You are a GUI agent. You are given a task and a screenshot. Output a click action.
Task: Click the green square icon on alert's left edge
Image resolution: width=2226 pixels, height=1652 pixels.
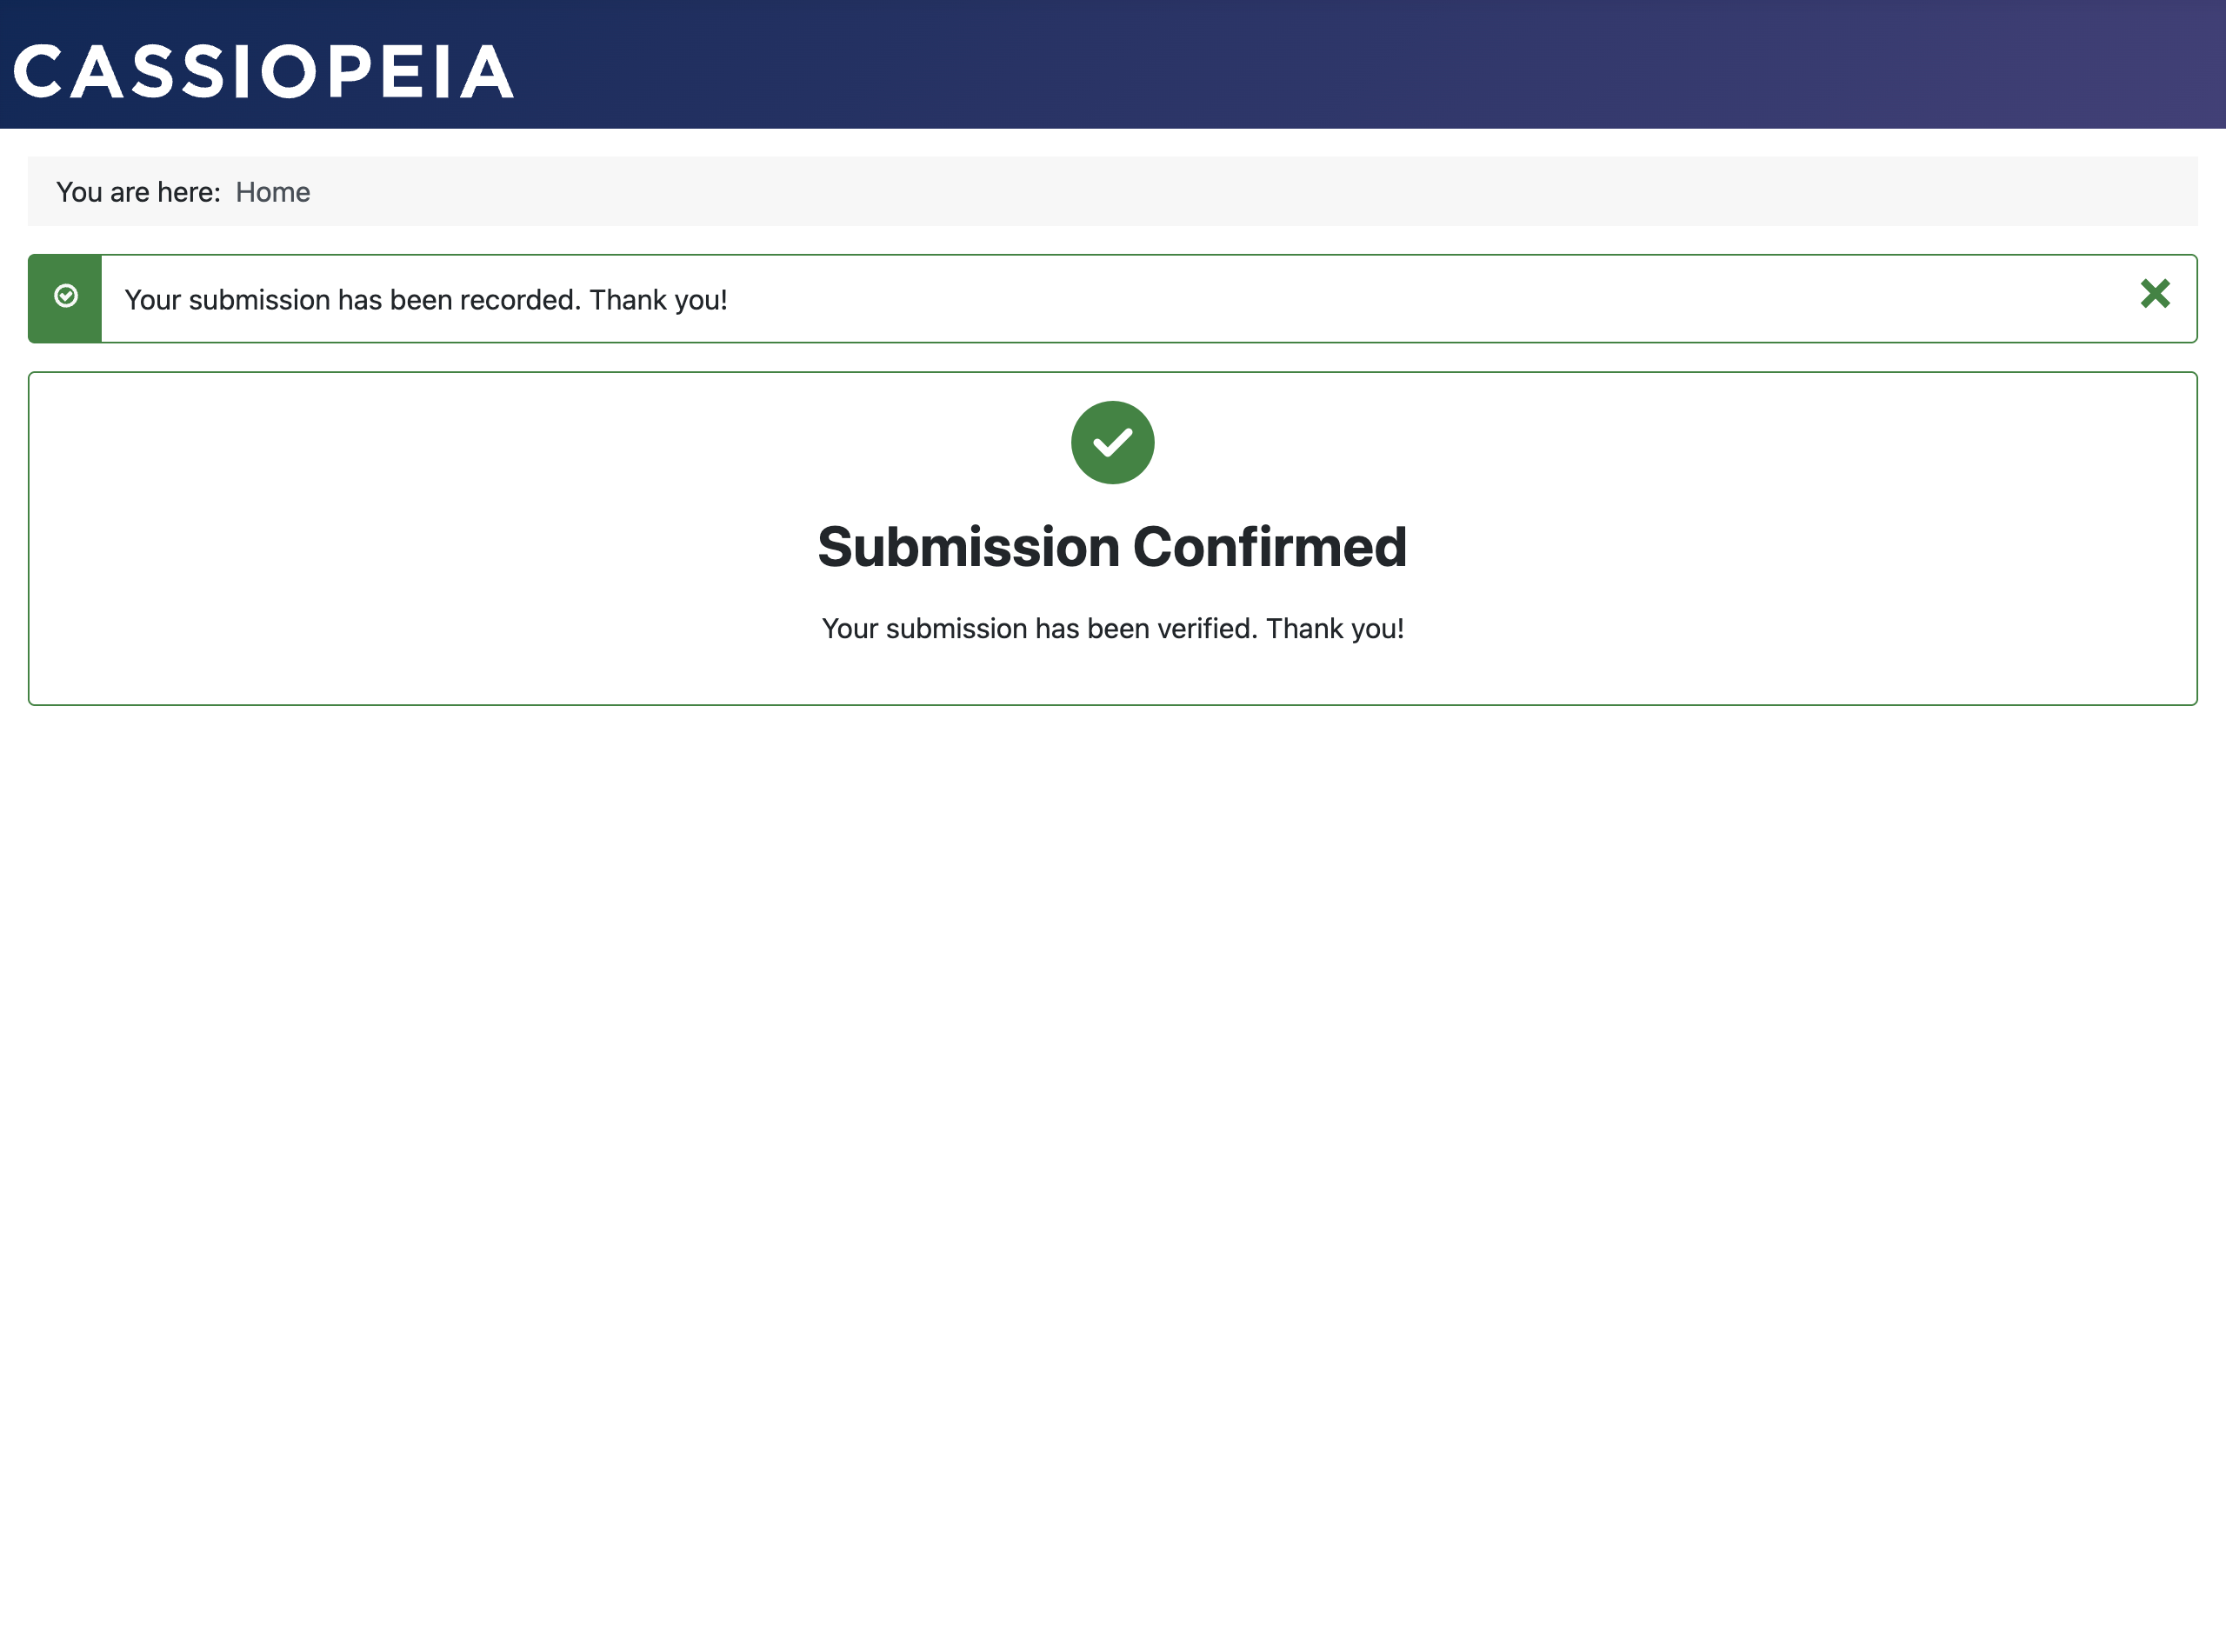[x=65, y=298]
